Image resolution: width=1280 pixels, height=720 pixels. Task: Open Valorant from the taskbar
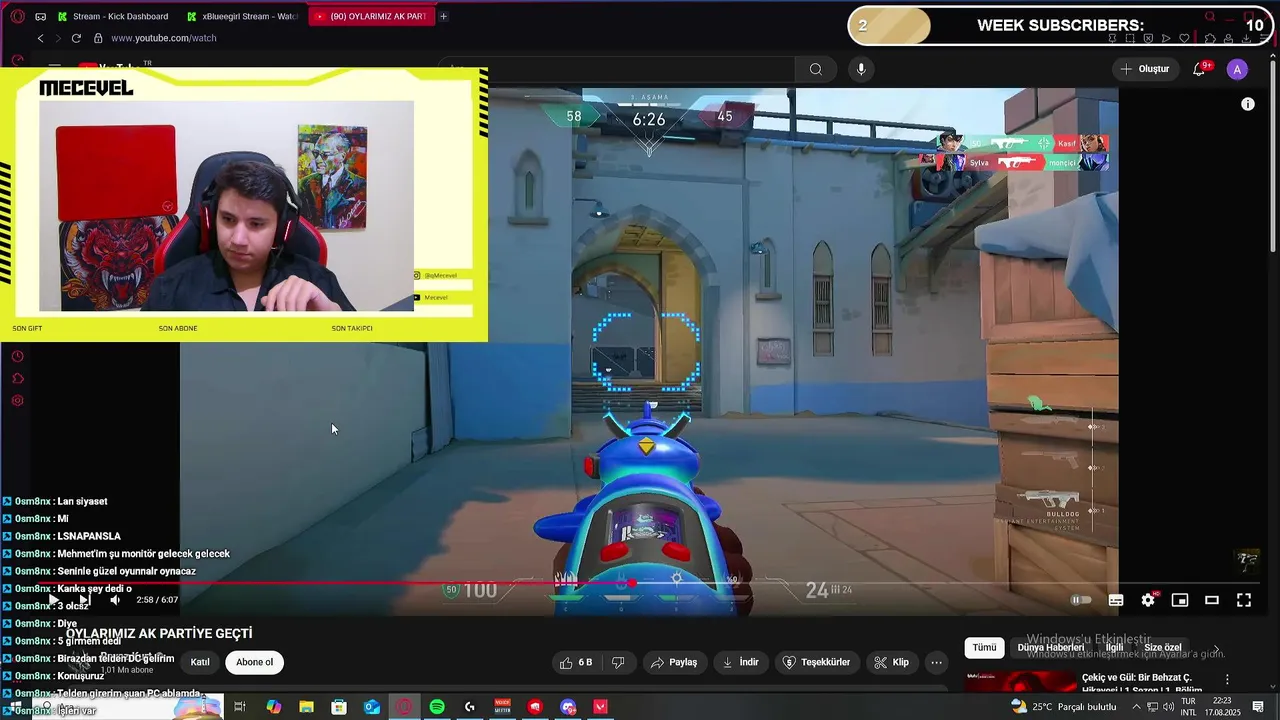[x=600, y=707]
